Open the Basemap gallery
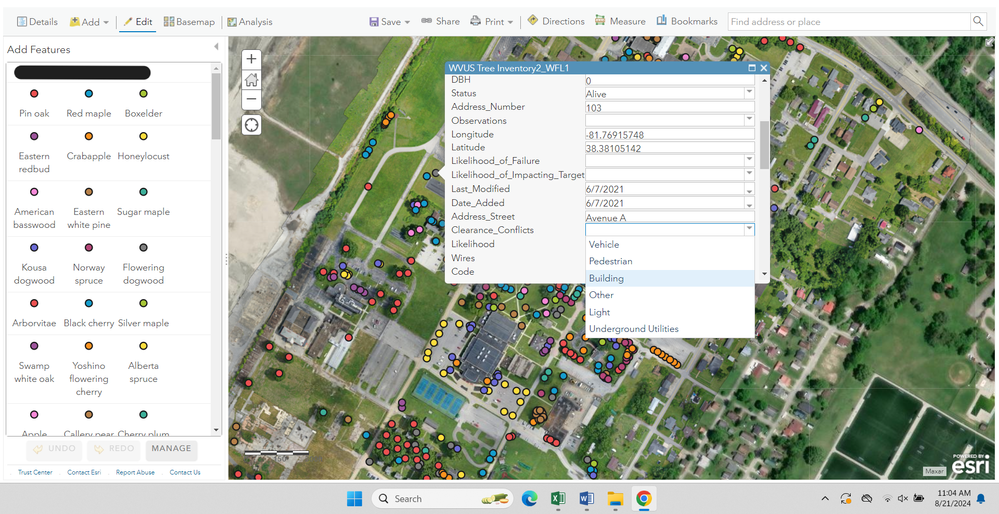The image size is (999, 514). (x=189, y=22)
